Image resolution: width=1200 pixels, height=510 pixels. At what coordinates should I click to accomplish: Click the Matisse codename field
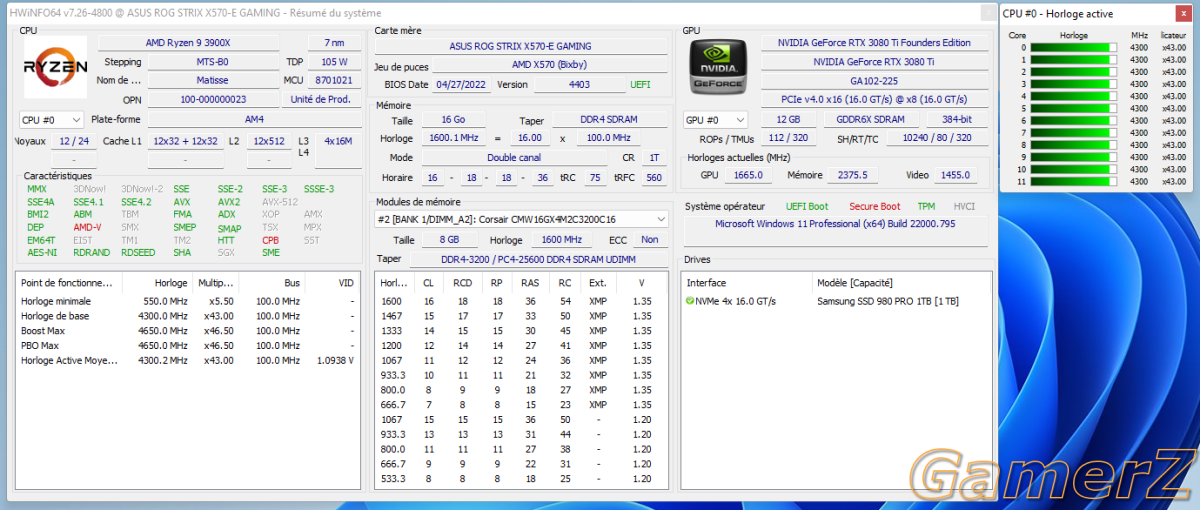coord(212,80)
